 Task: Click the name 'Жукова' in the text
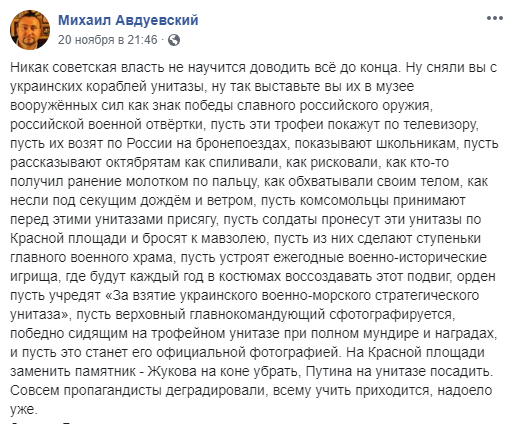[x=172, y=372]
